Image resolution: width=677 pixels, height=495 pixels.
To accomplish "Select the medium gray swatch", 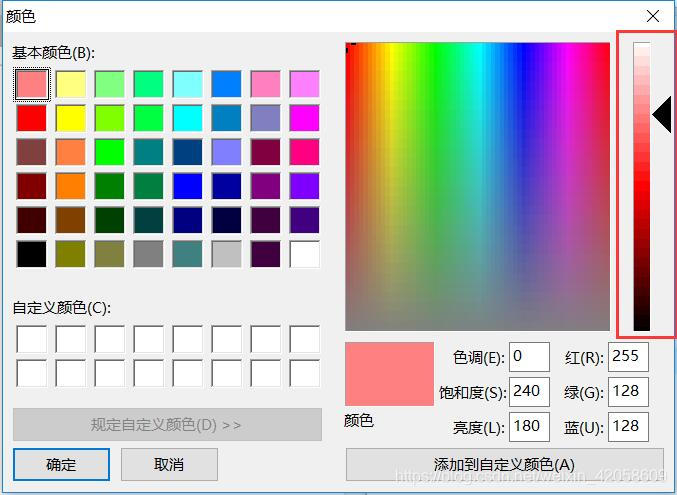I will tap(149, 254).
